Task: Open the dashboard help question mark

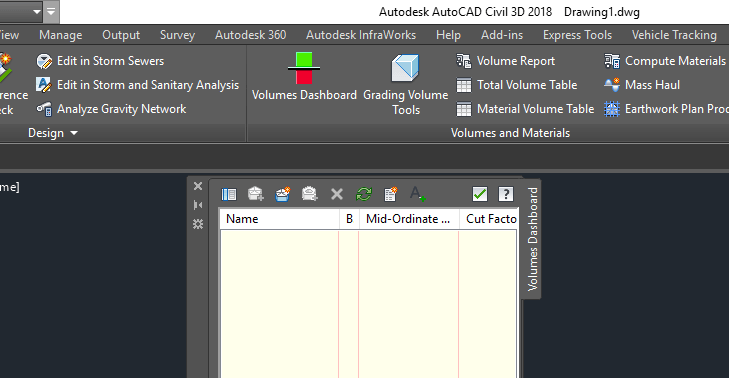Action: click(506, 194)
